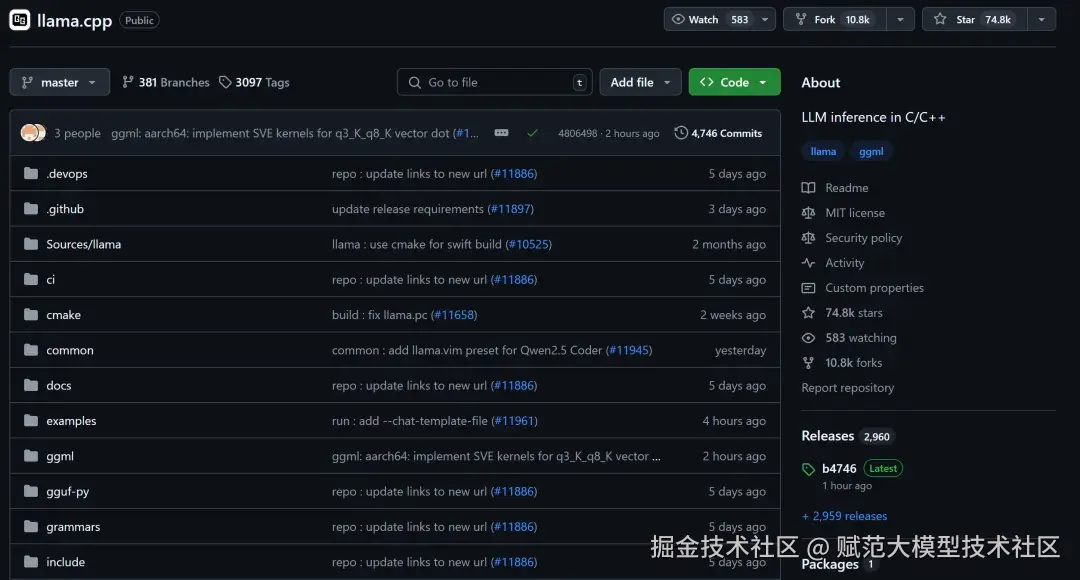The width and height of the screenshot is (1080, 580).
Task: Open the green Code dropdown
Action: point(734,82)
